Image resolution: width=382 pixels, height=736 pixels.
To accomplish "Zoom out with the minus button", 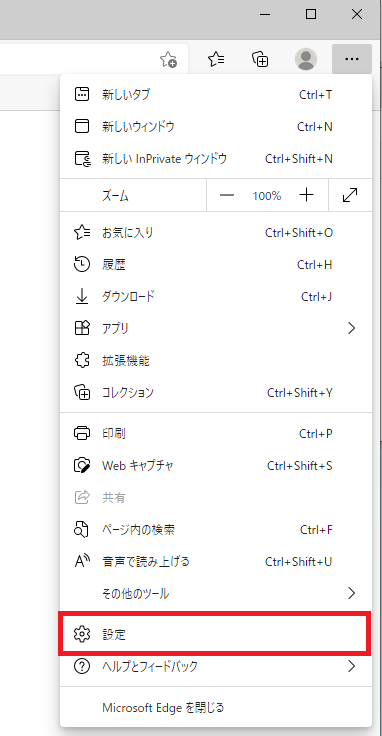I will point(227,195).
